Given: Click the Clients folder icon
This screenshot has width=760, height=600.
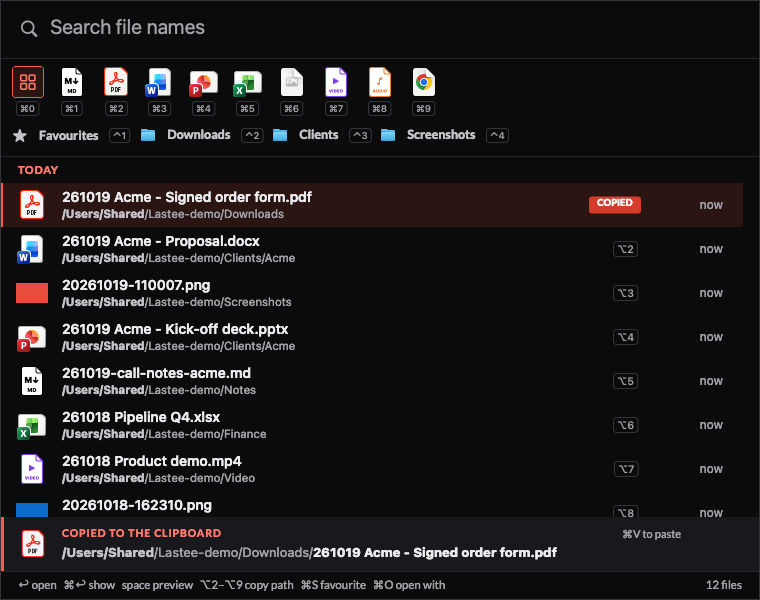Looking at the screenshot, I should (280, 135).
